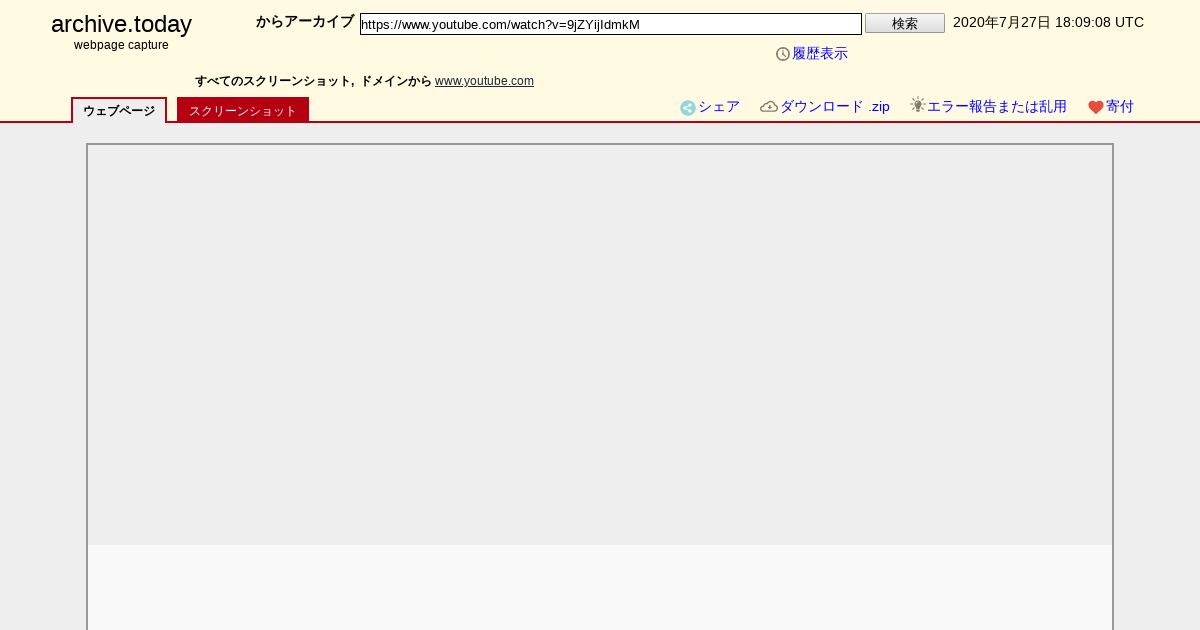
Task: Click ダウンロード .zip link
Action: 835,107
